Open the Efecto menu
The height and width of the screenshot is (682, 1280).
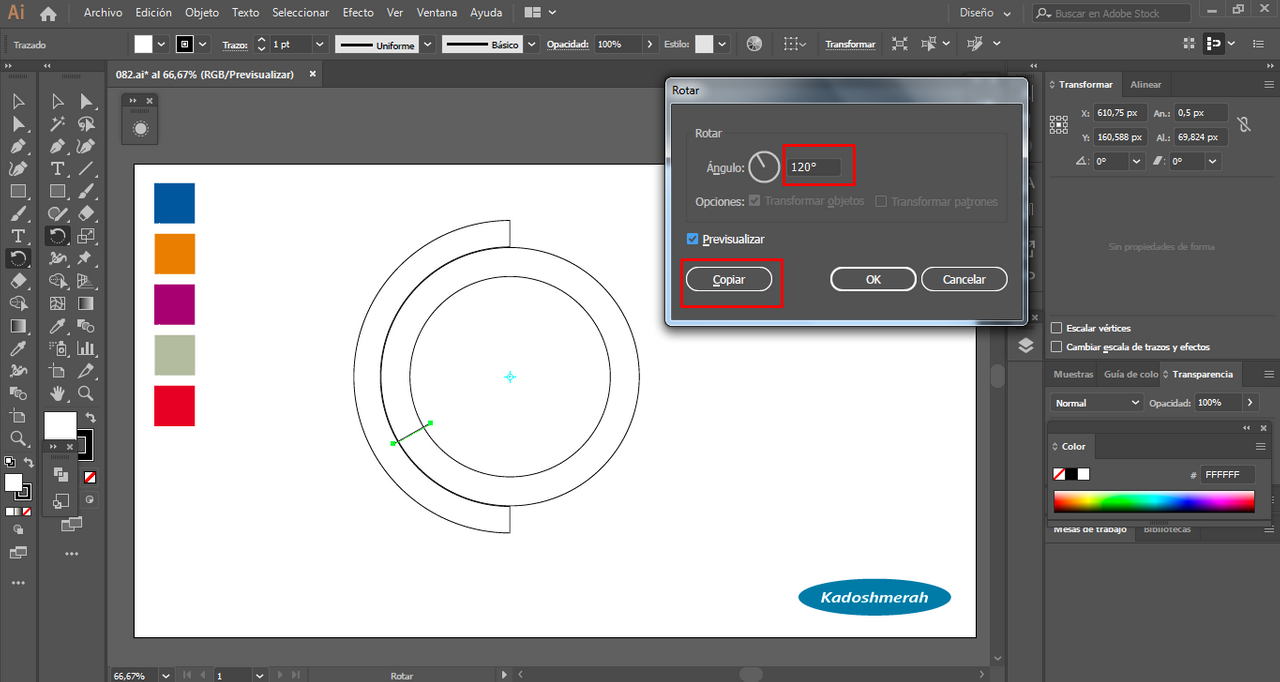coord(358,13)
